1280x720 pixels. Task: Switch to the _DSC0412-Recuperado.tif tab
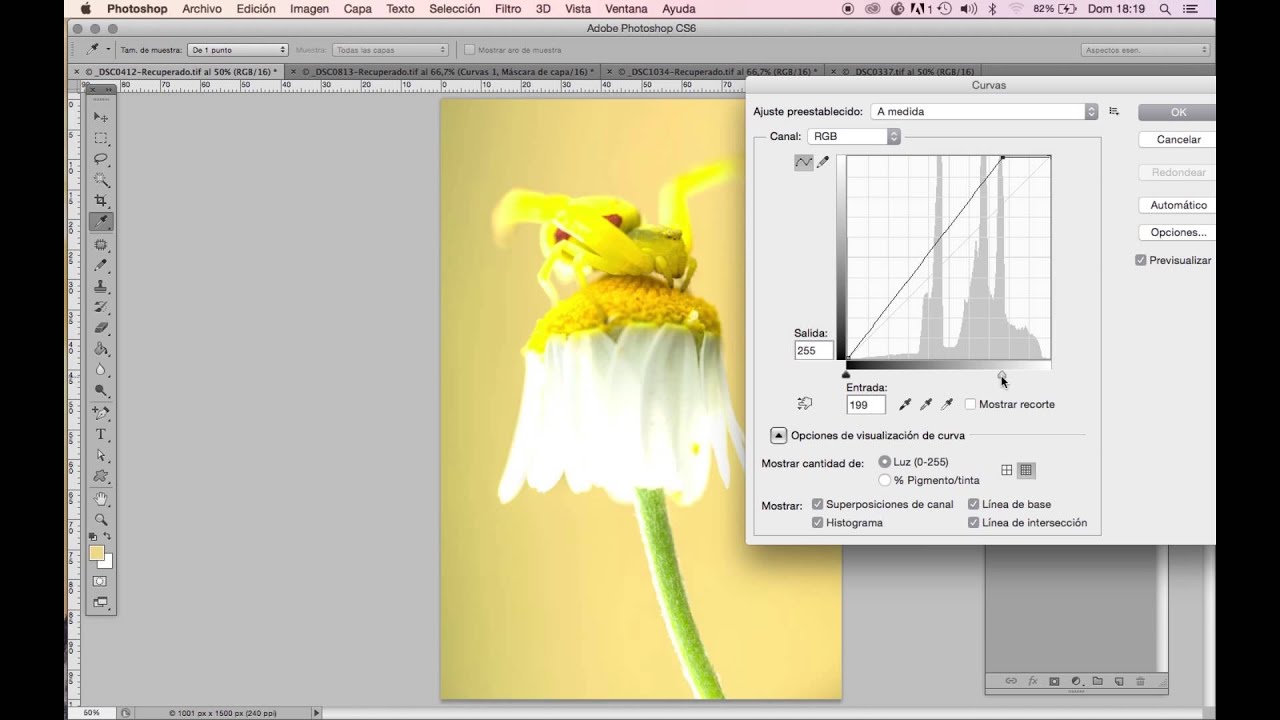(181, 72)
